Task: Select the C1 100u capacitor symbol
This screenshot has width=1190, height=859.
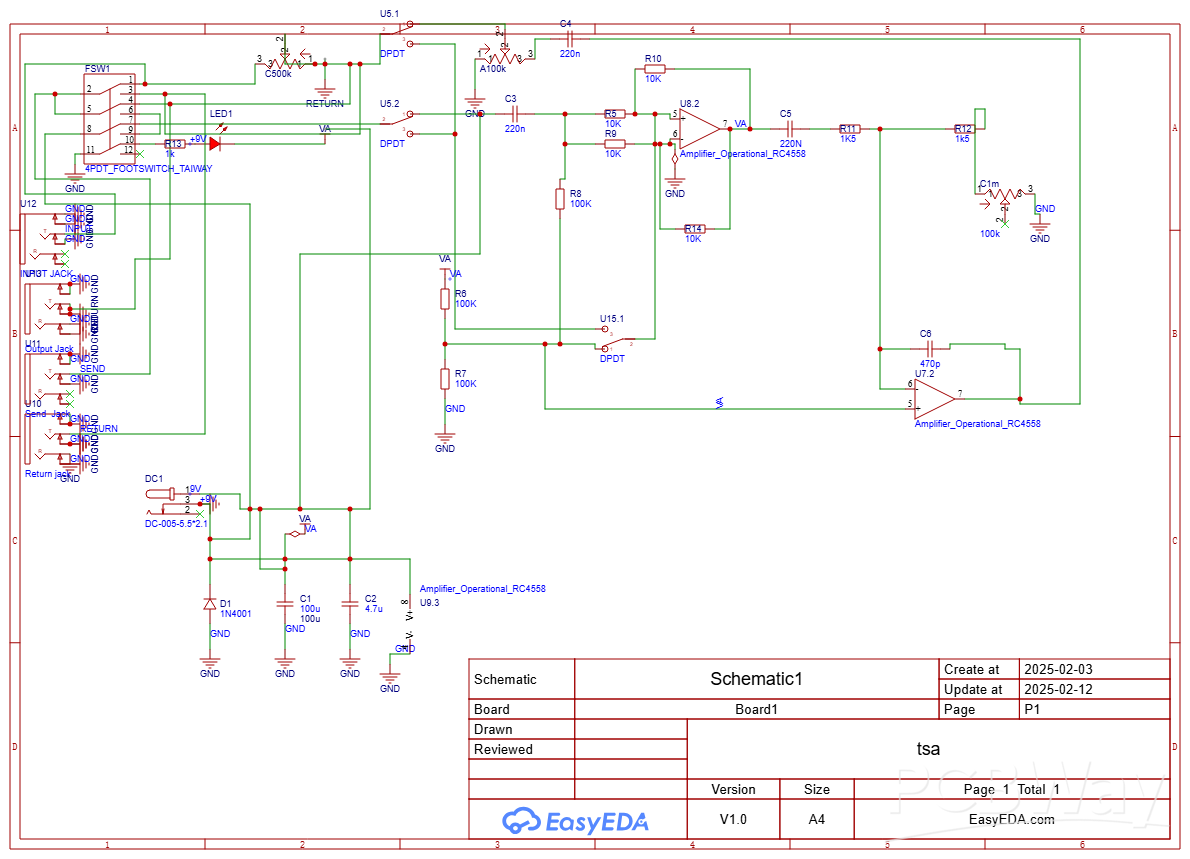Action: coord(285,603)
